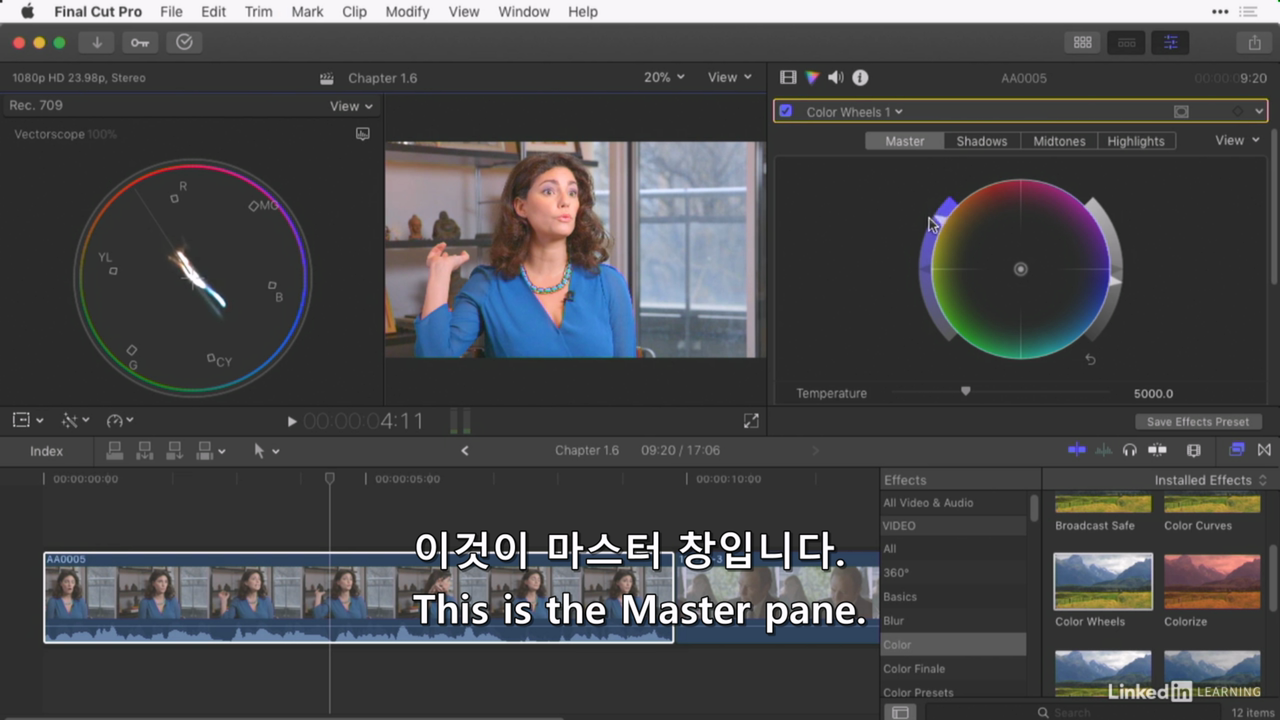The width and height of the screenshot is (1280, 720).
Task: Open the Trim menu
Action: tap(258, 12)
